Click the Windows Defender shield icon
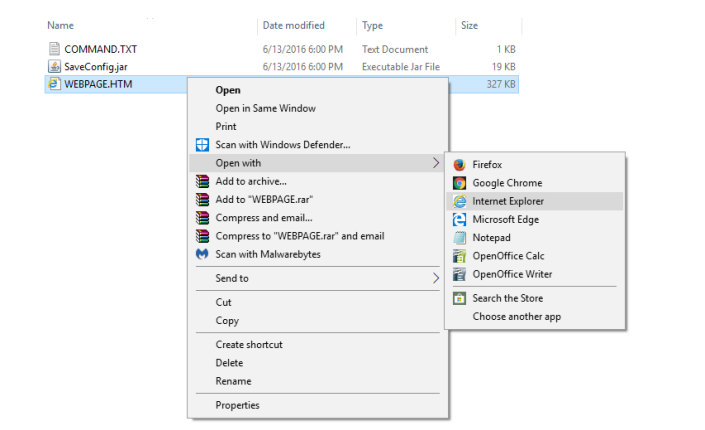Viewport: 705px width, 430px height. point(202,145)
